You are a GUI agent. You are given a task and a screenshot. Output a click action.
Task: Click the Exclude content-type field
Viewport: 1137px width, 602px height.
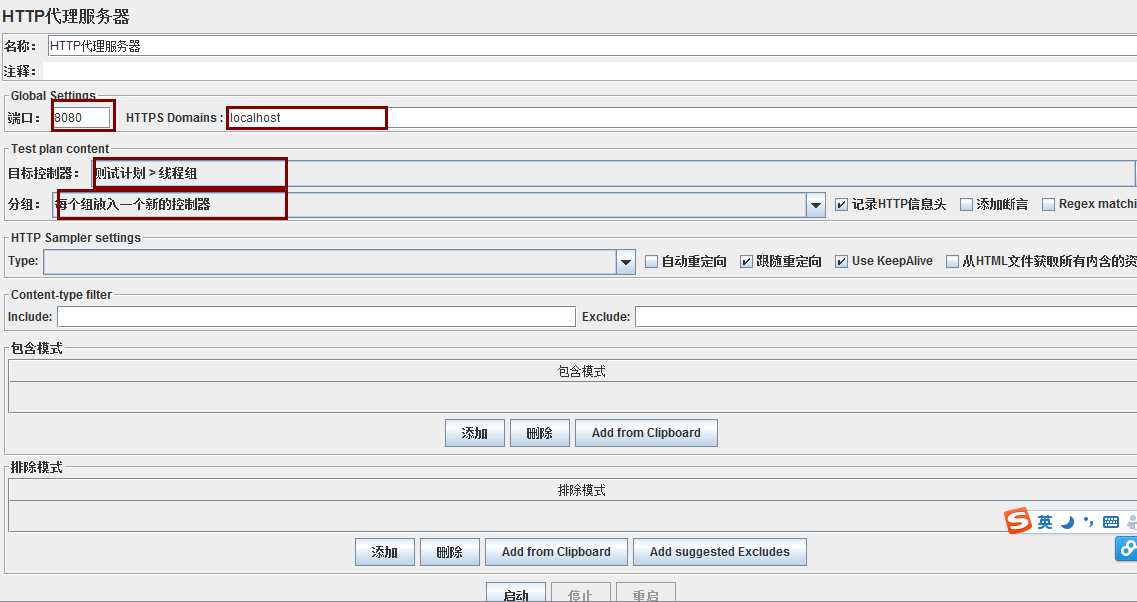[x=886, y=317]
